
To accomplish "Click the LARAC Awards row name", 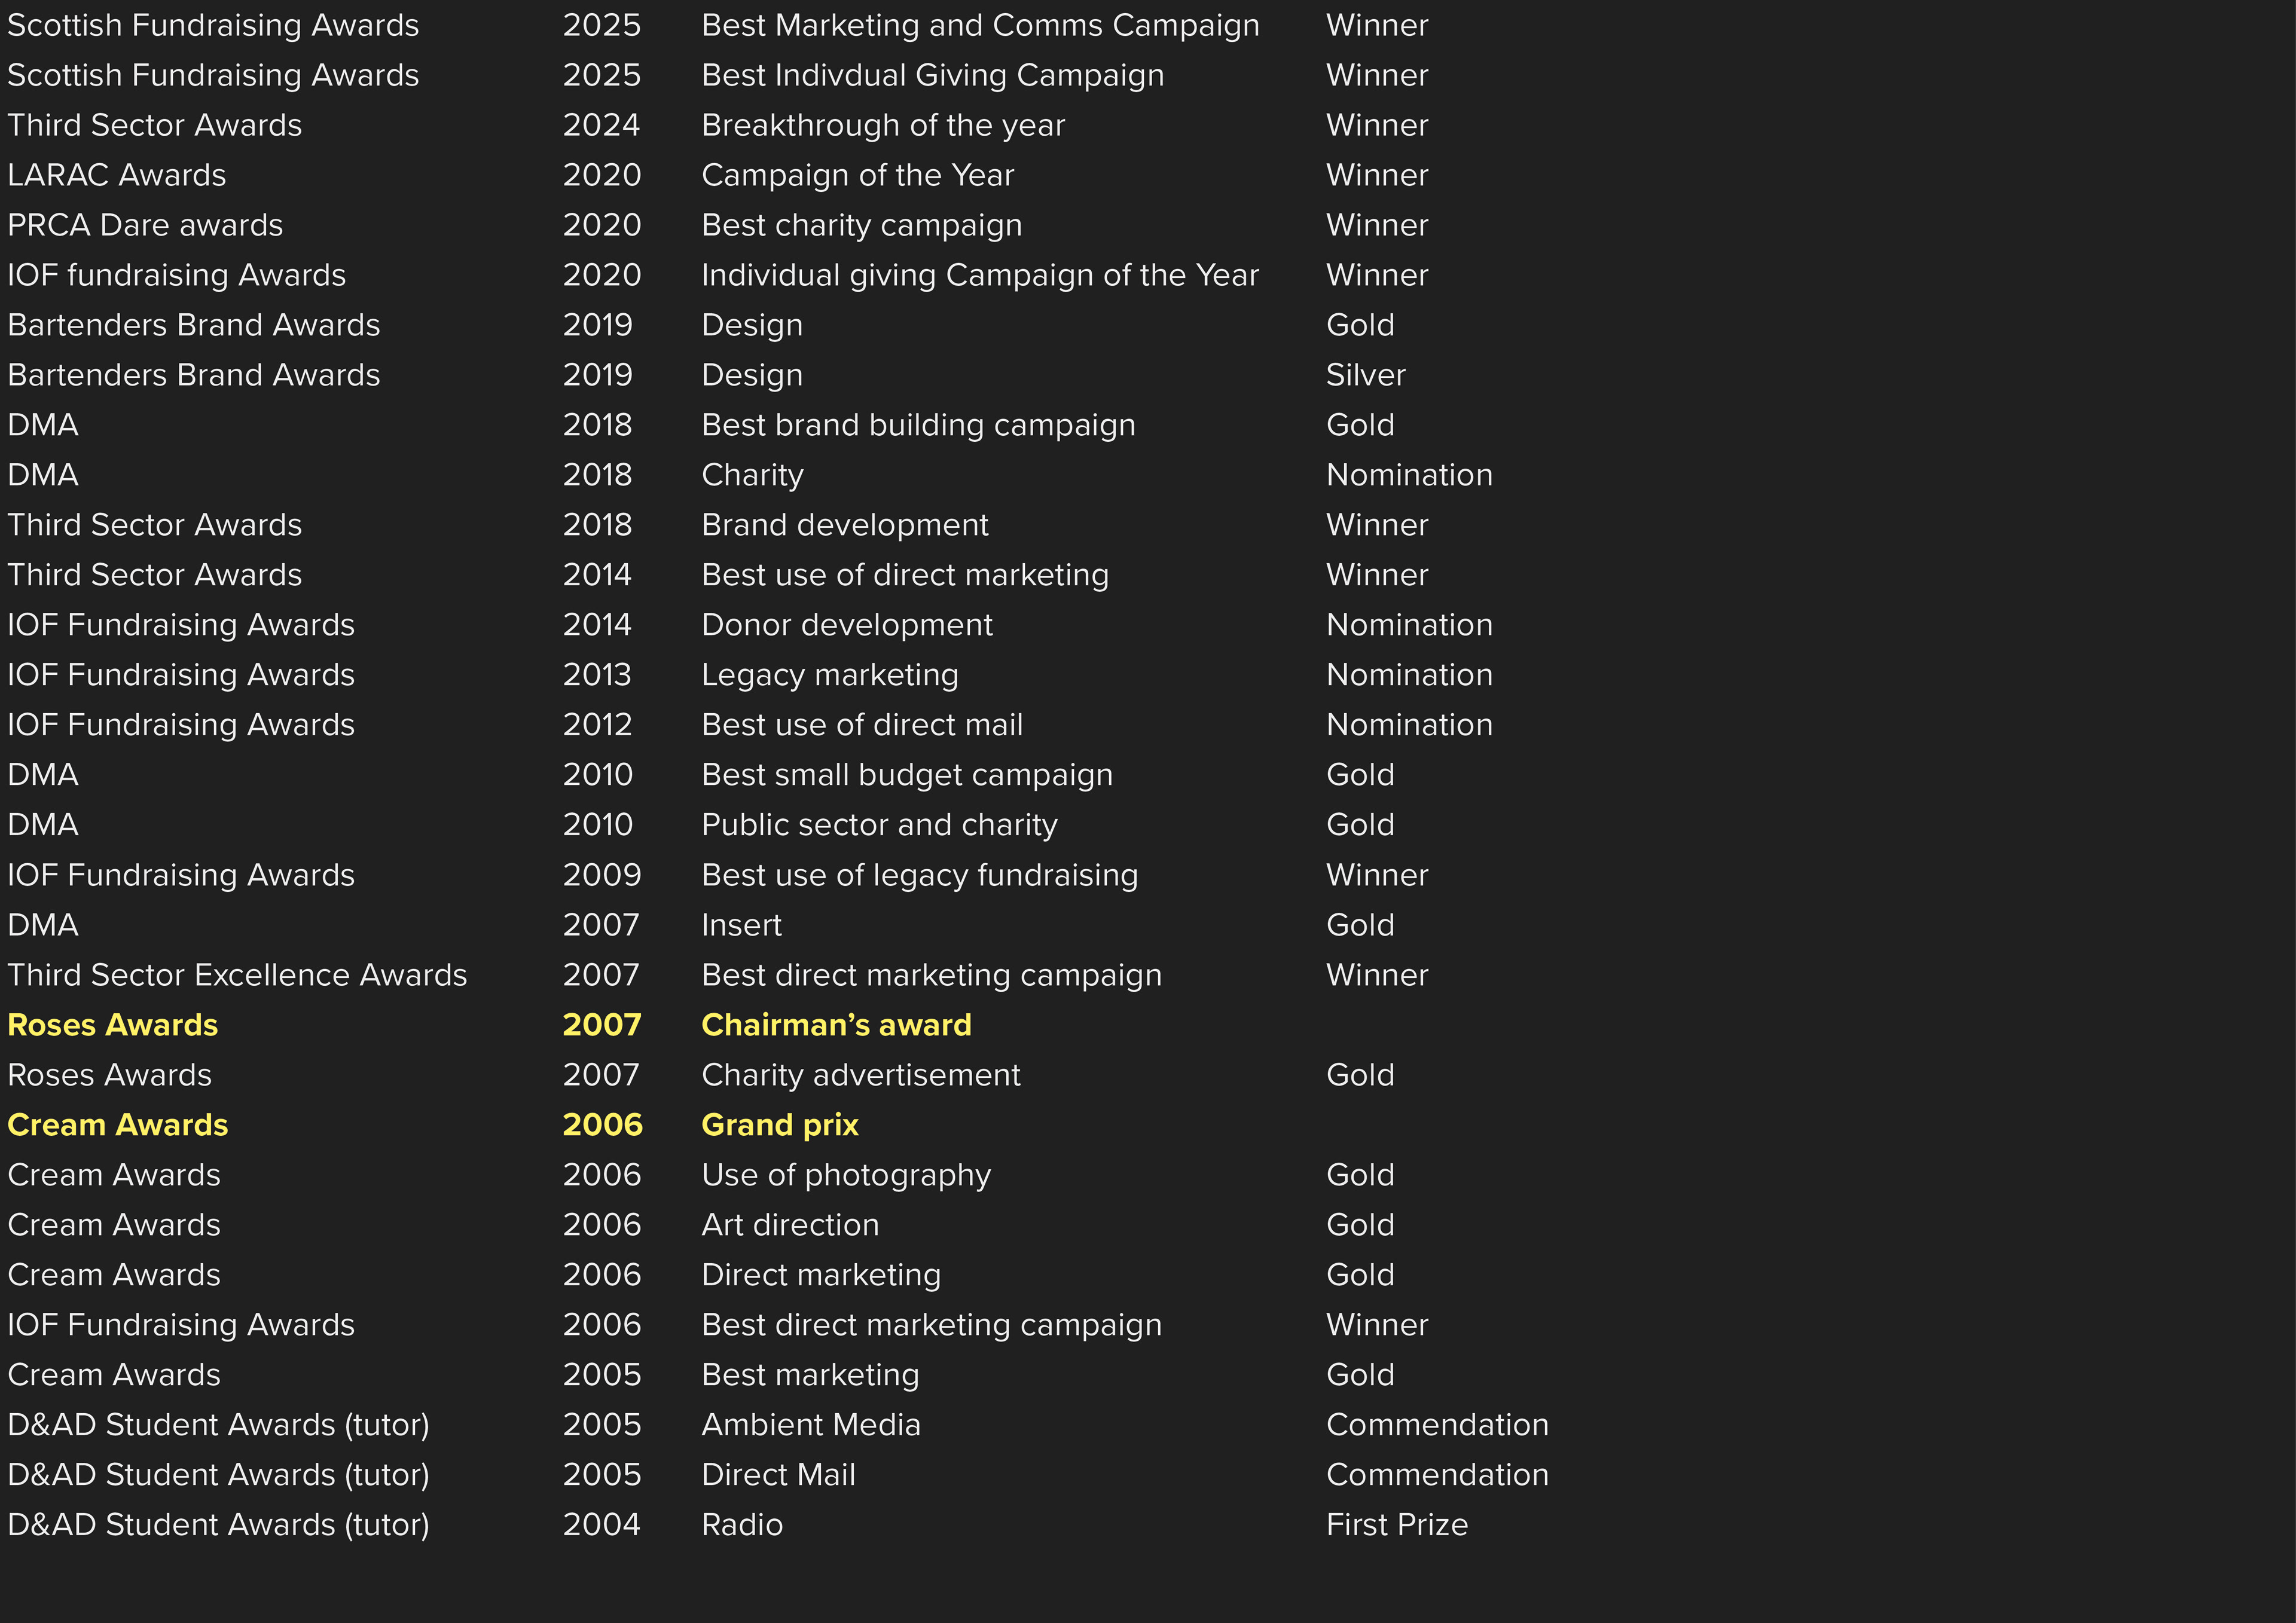I will (x=116, y=175).
